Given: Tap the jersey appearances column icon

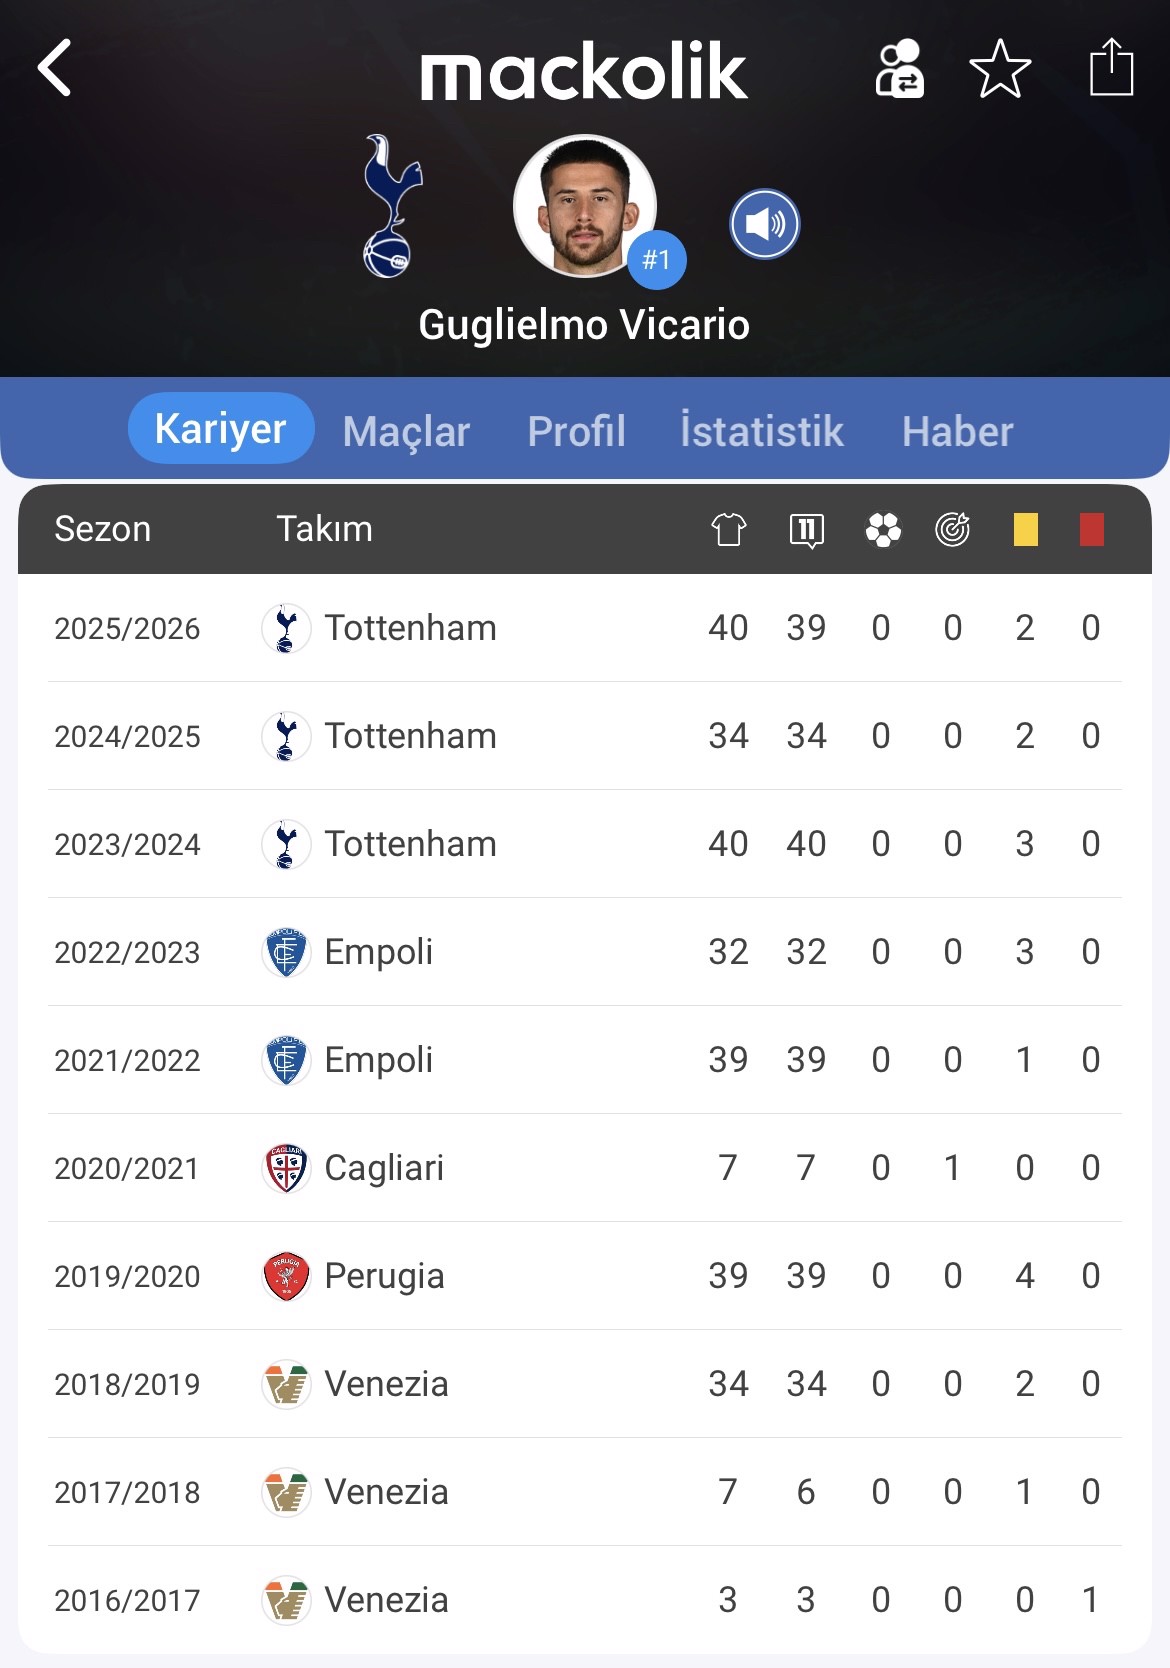Looking at the screenshot, I should (728, 529).
